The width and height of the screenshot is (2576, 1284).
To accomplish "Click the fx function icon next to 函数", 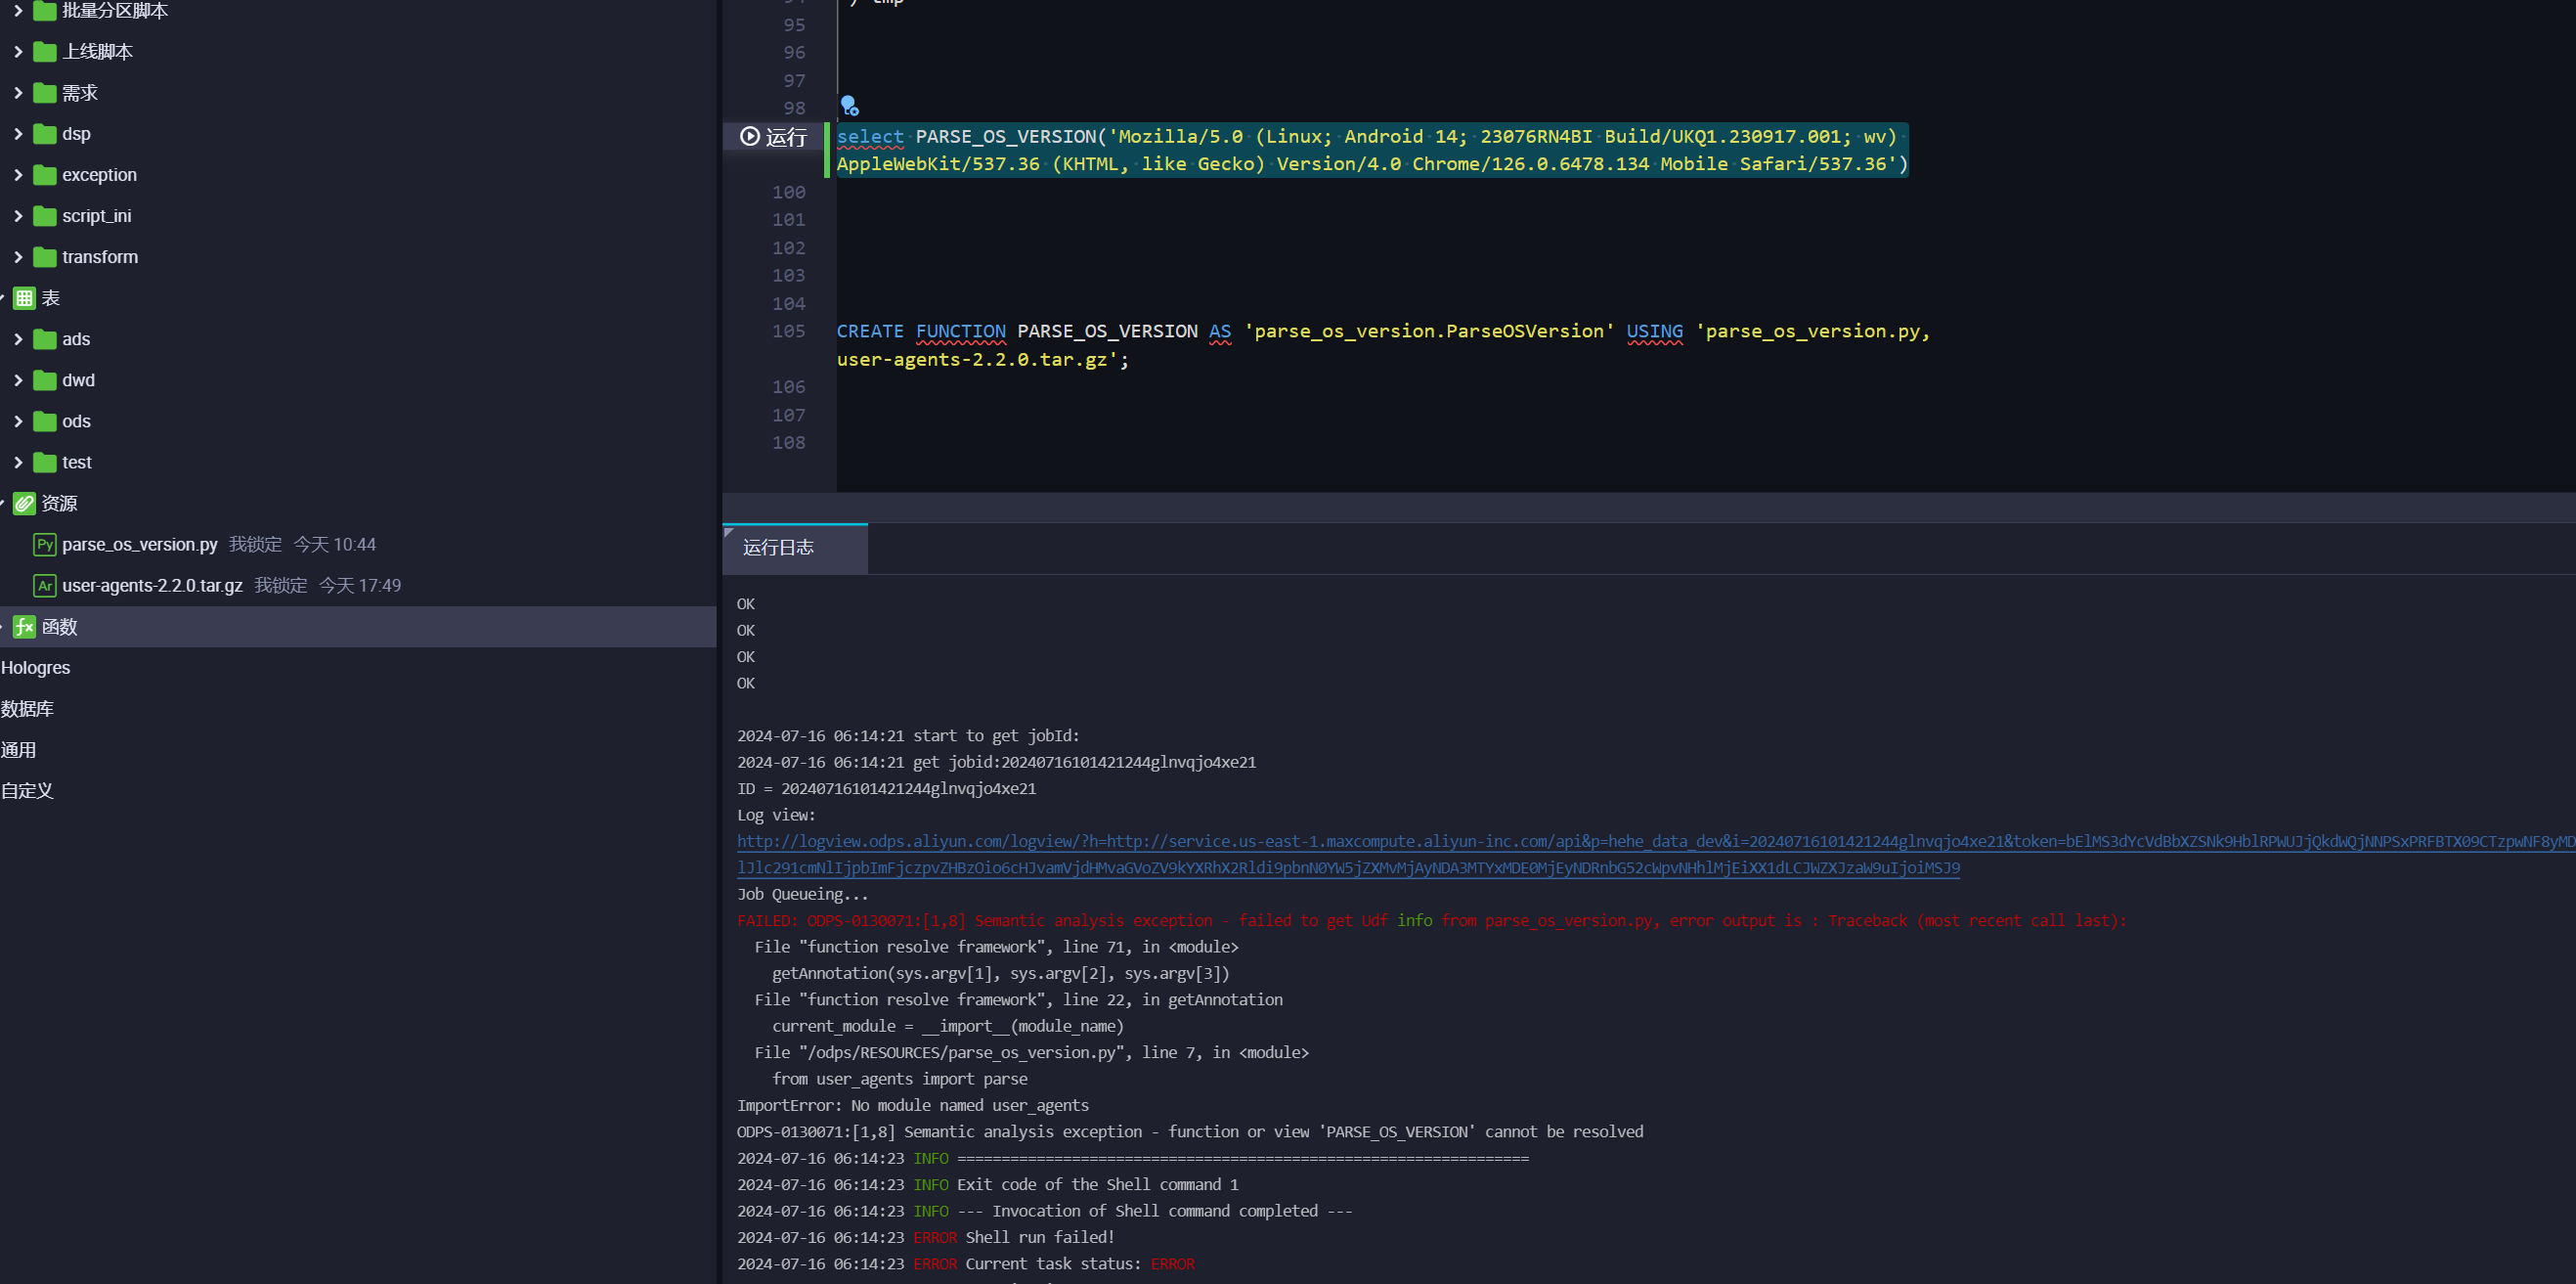I will pyautogui.click(x=24, y=626).
